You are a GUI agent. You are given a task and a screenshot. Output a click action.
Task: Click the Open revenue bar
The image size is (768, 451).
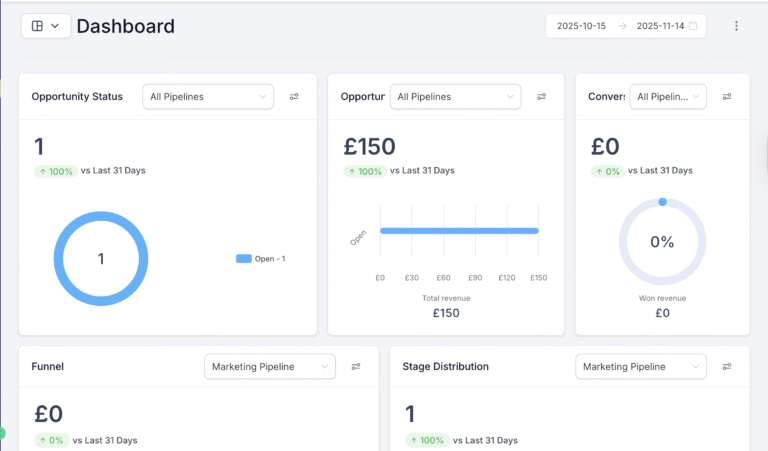tap(459, 231)
